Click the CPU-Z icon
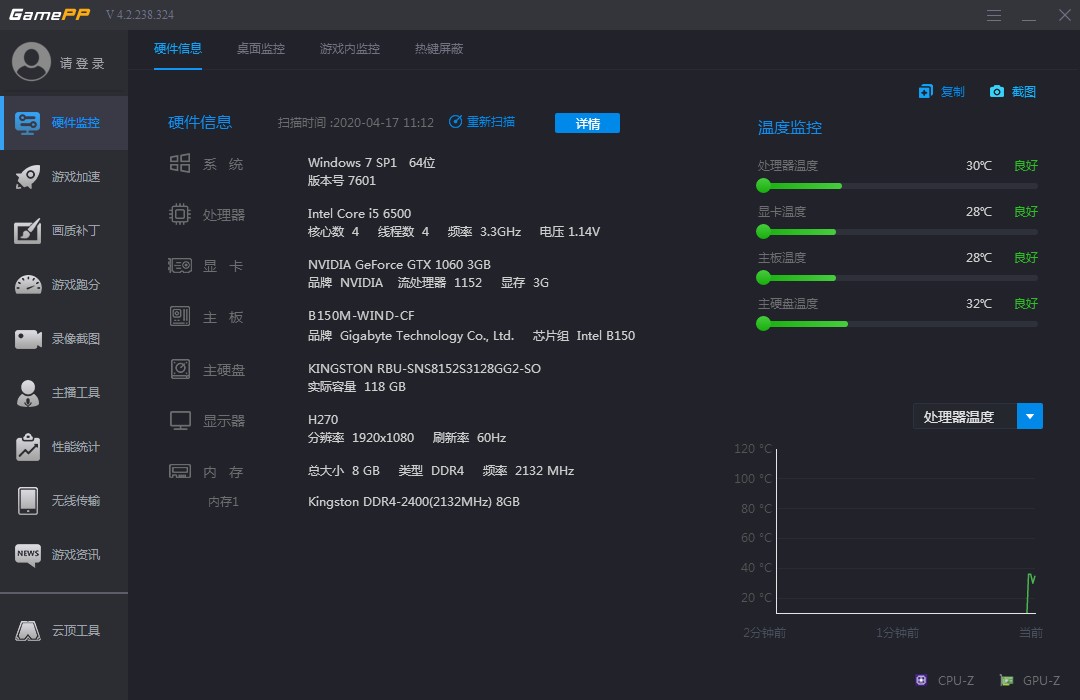1080x700 pixels. (921, 680)
